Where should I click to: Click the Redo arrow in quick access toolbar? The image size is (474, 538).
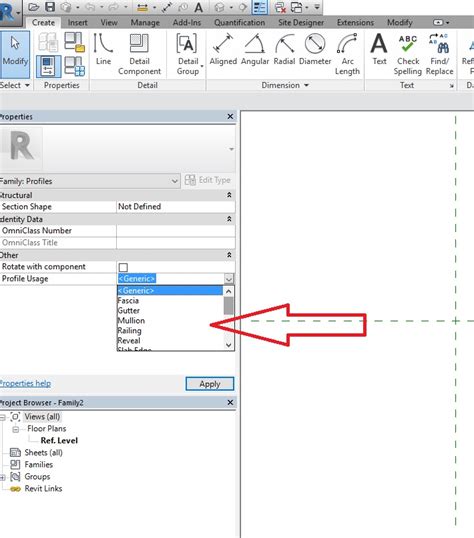tap(113, 7)
